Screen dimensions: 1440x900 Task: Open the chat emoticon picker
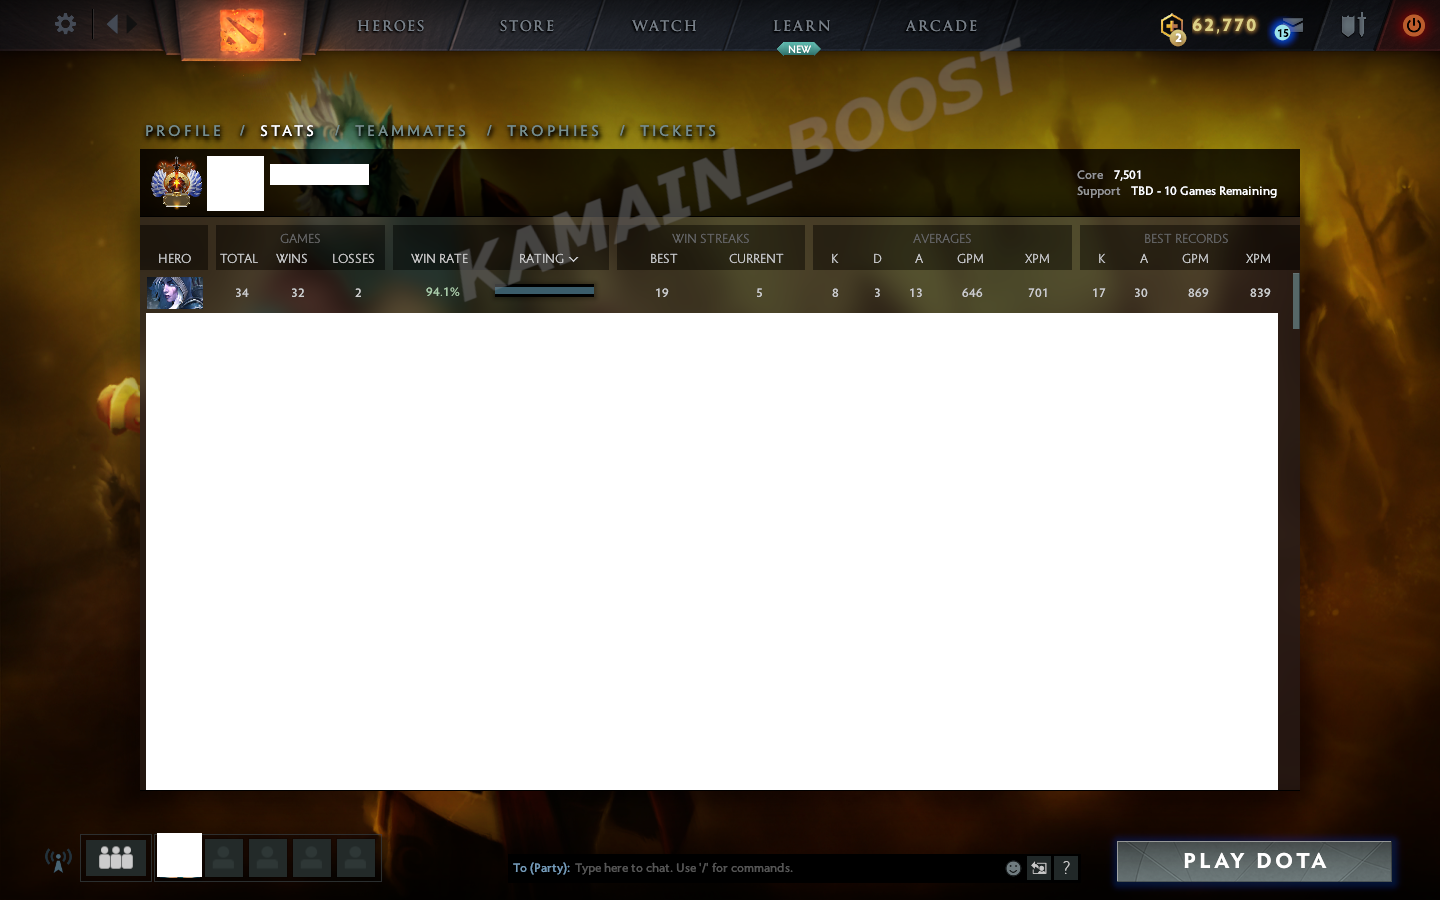1013,868
